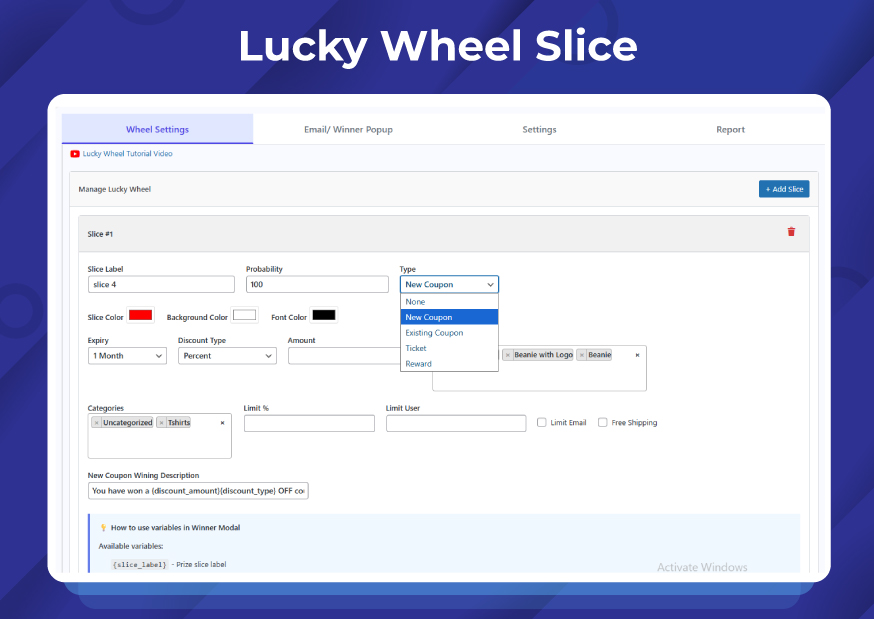Click the Add Slice button
874x619 pixels.
783,189
